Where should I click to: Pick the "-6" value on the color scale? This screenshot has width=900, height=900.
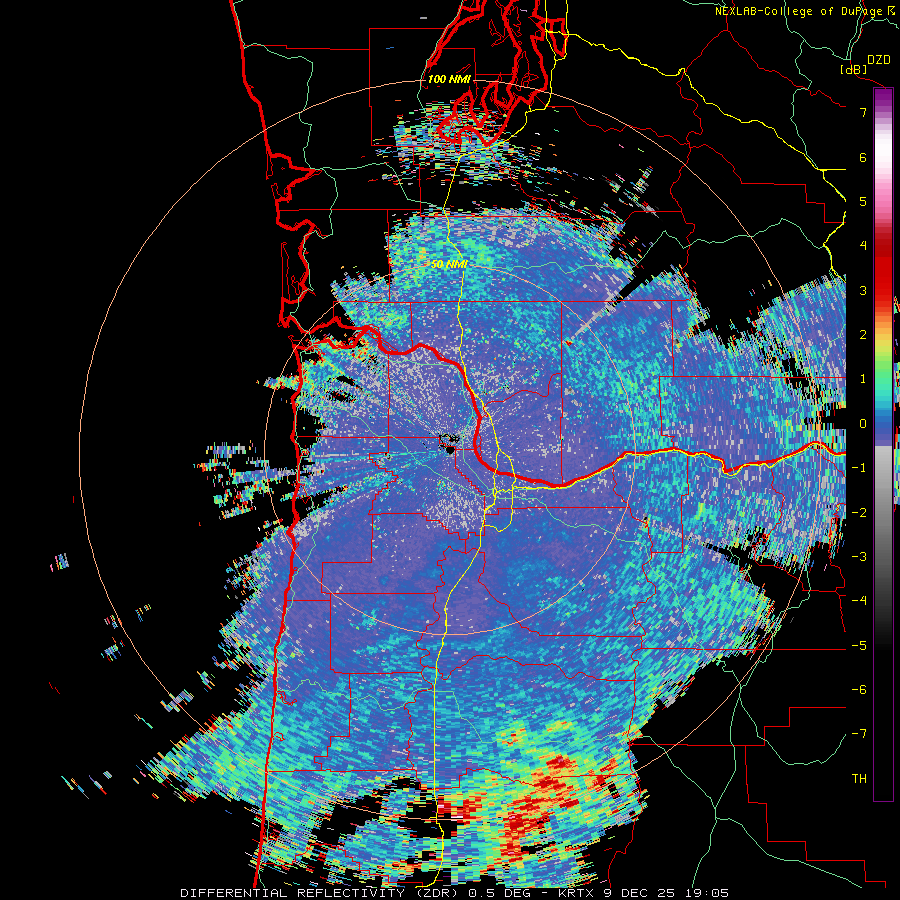point(859,690)
